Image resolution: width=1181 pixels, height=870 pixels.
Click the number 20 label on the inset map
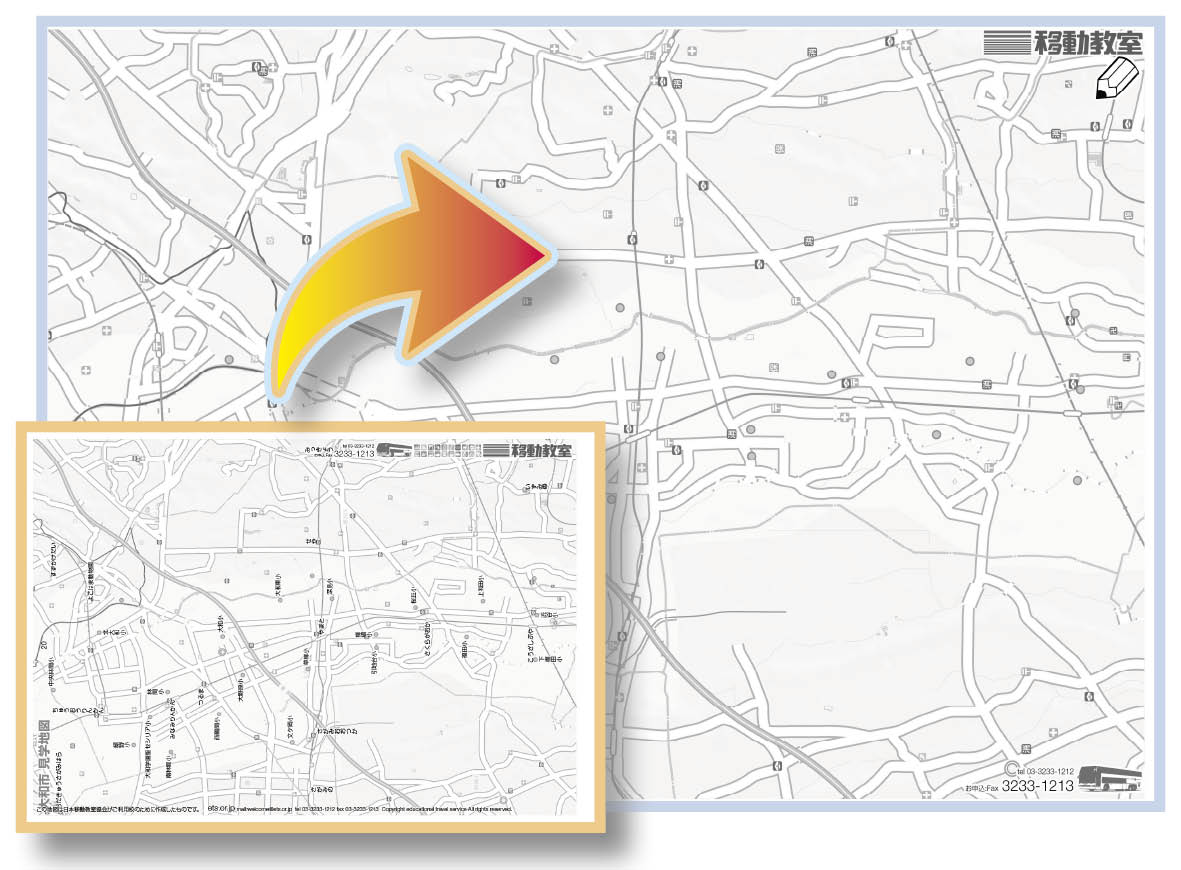(x=47, y=647)
